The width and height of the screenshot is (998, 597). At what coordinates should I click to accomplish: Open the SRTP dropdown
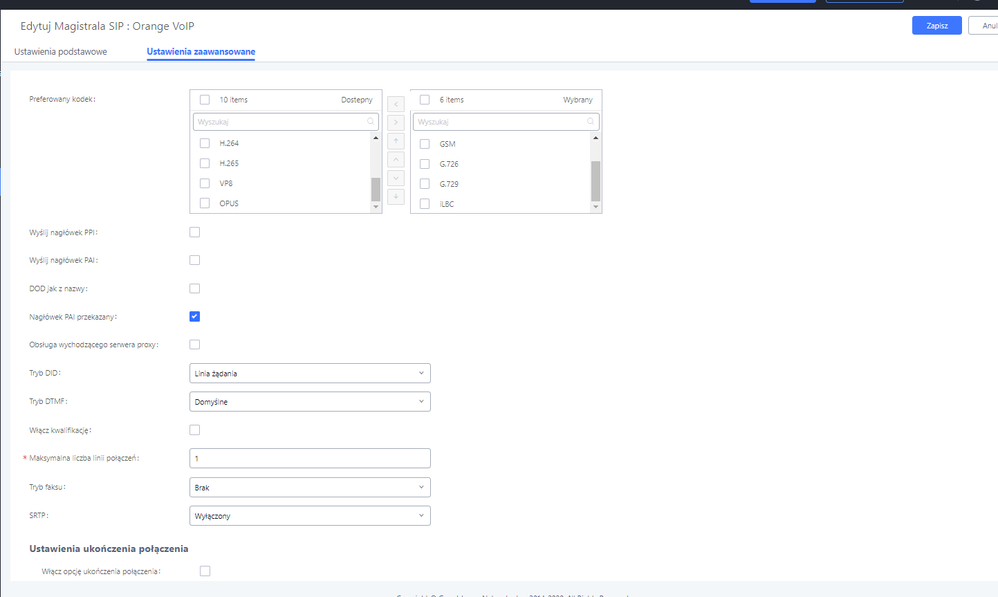pos(310,516)
